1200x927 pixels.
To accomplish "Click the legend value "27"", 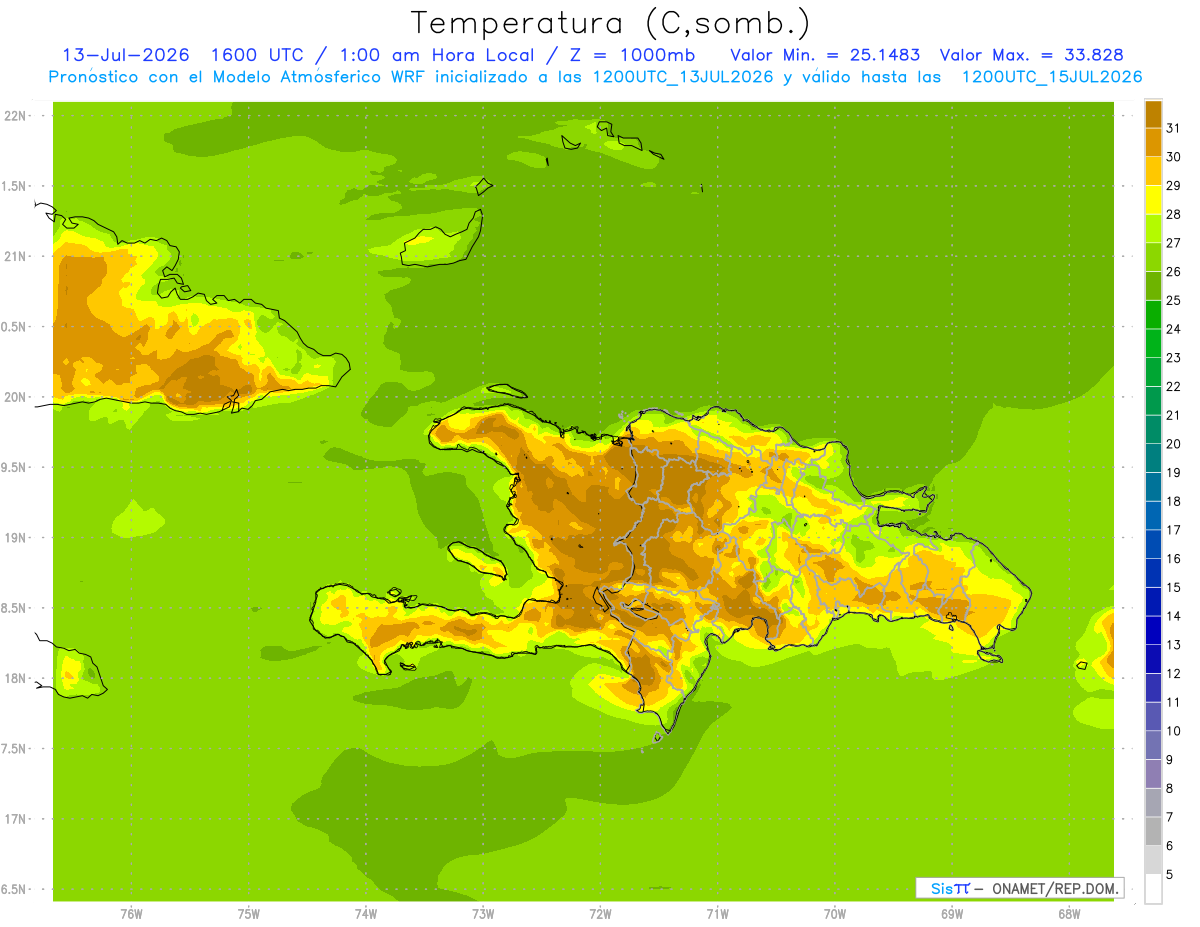I will click(x=1173, y=243).
